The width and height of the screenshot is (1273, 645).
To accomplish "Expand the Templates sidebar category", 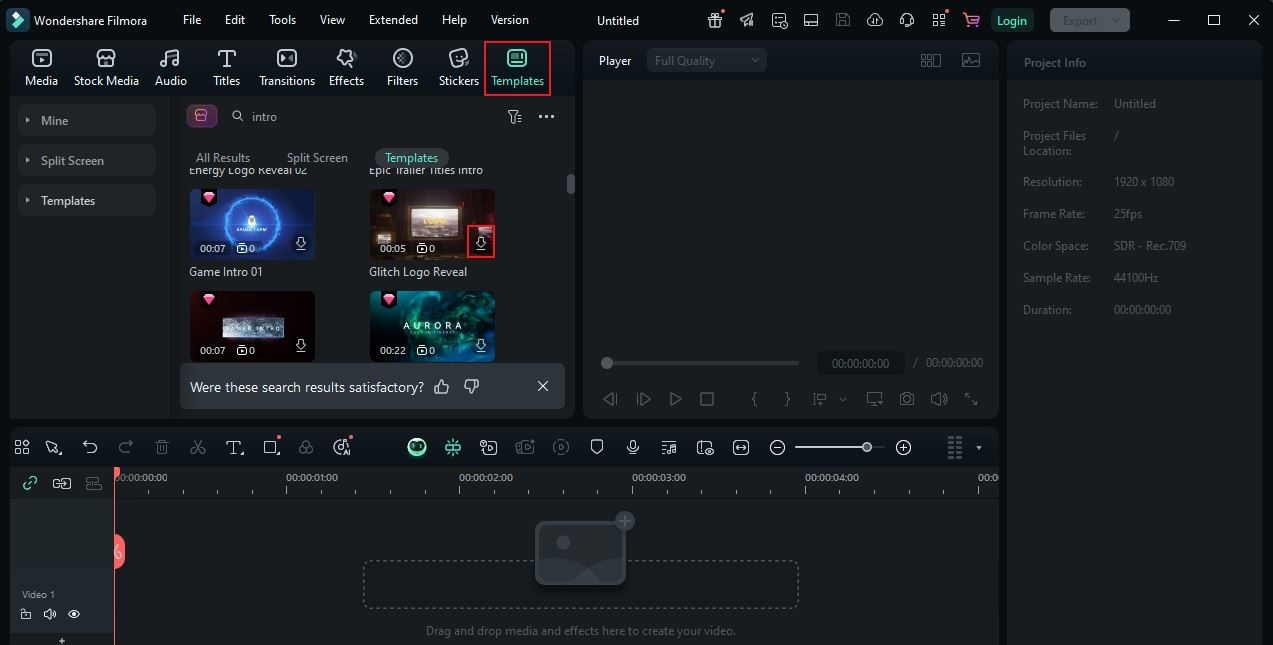I will tap(87, 200).
